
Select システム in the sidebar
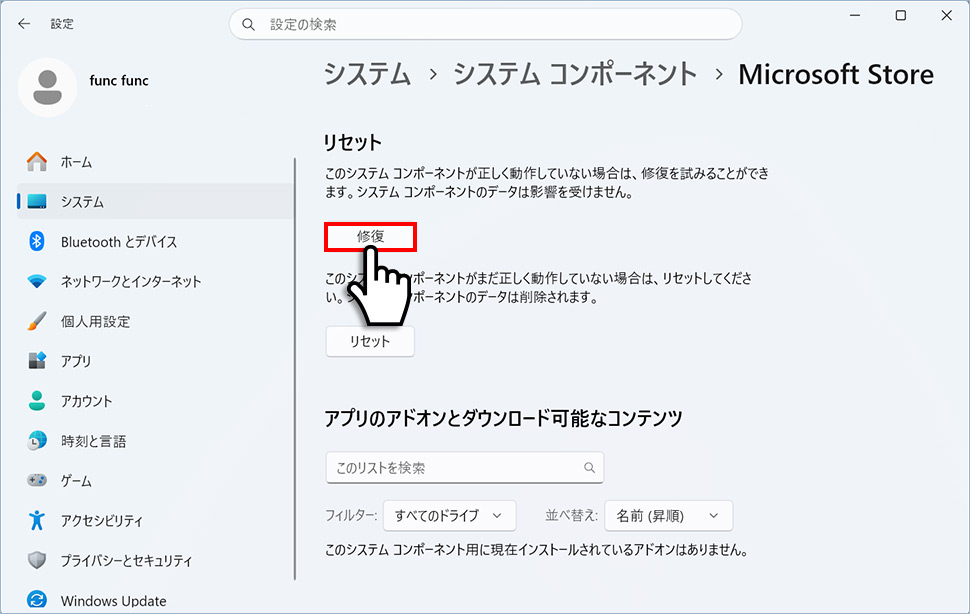(155, 202)
